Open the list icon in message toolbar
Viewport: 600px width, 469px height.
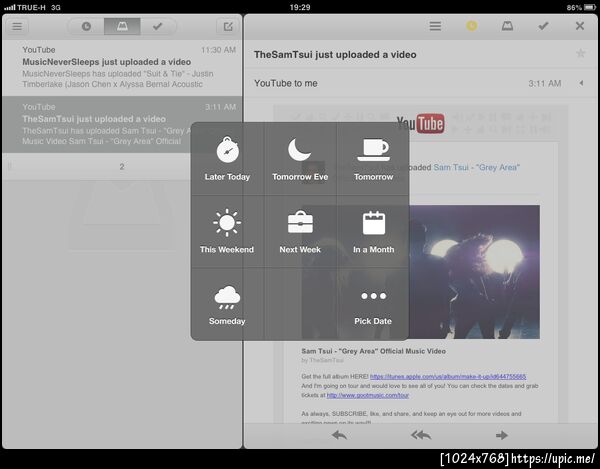click(435, 26)
